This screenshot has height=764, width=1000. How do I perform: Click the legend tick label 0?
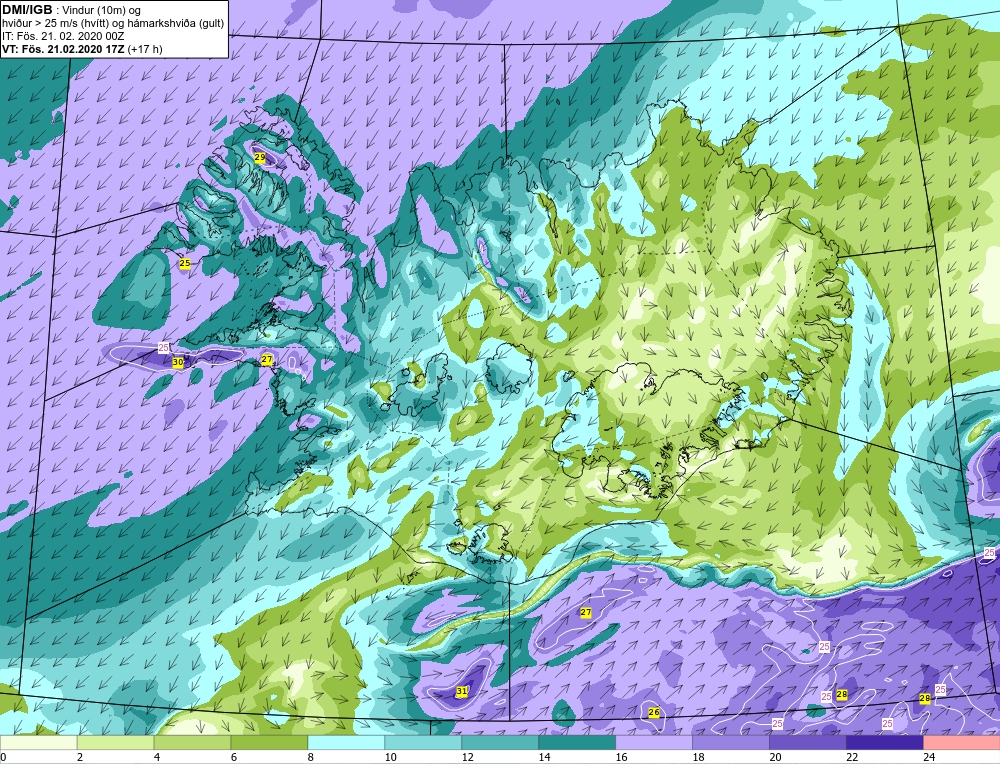coord(3,757)
